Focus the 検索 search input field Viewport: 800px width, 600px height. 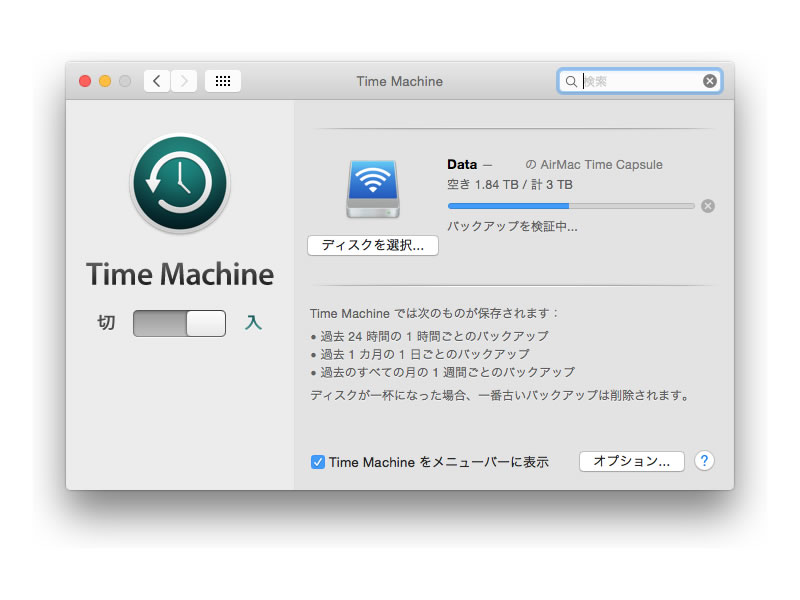pyautogui.click(x=640, y=81)
